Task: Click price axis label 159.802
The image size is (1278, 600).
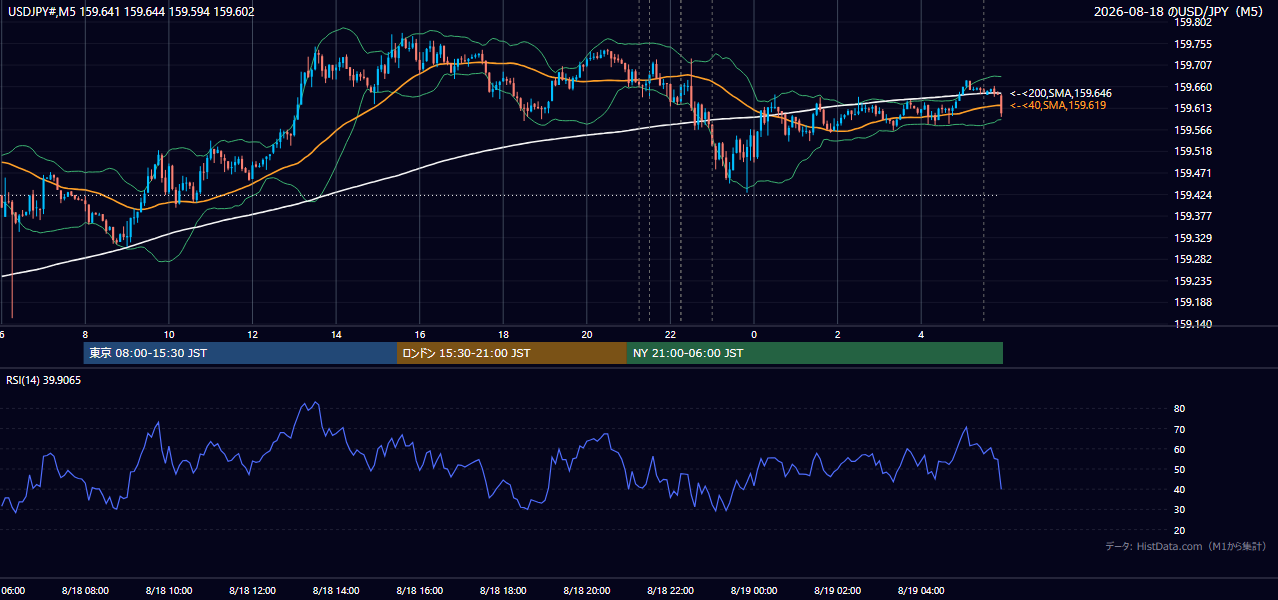Action: pos(1192,22)
